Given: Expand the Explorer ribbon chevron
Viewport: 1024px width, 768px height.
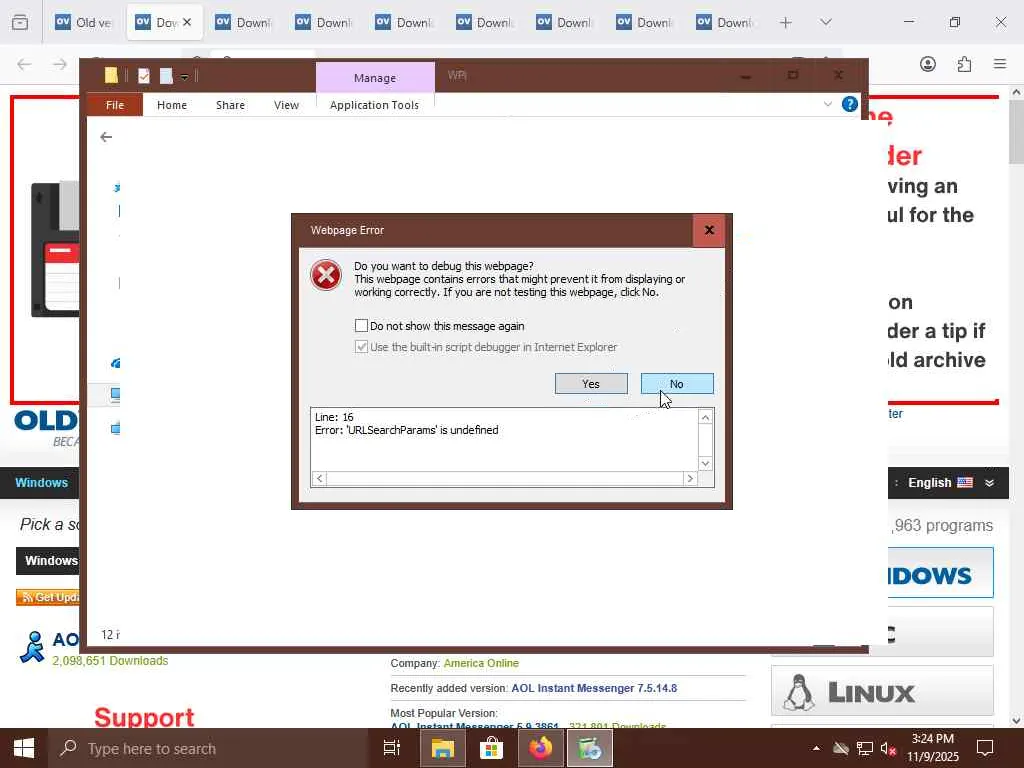Looking at the screenshot, I should click(827, 104).
